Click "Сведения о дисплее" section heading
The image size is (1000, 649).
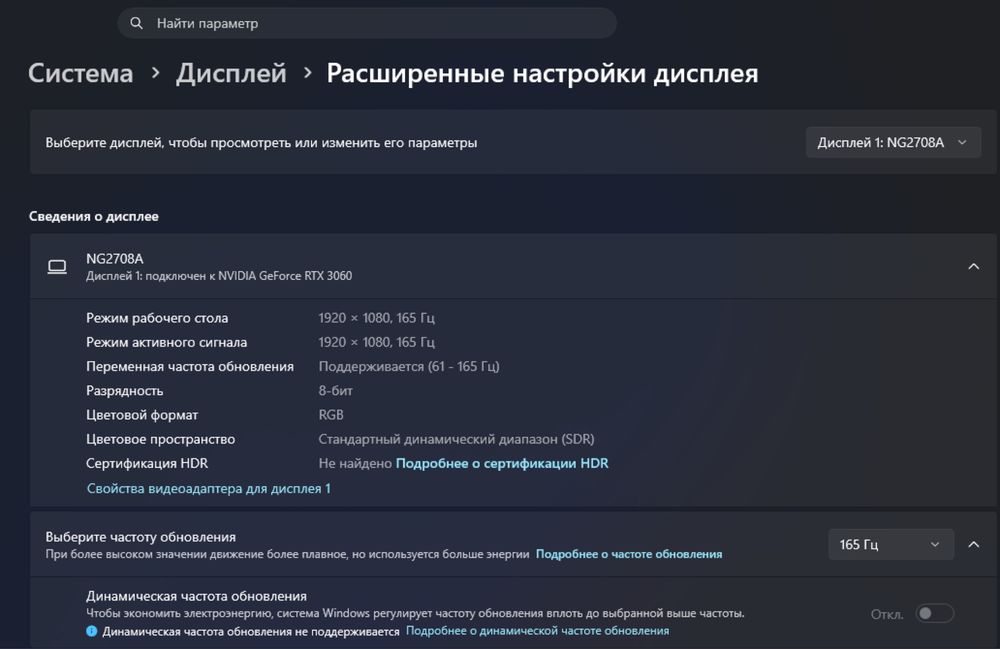[x=94, y=216]
